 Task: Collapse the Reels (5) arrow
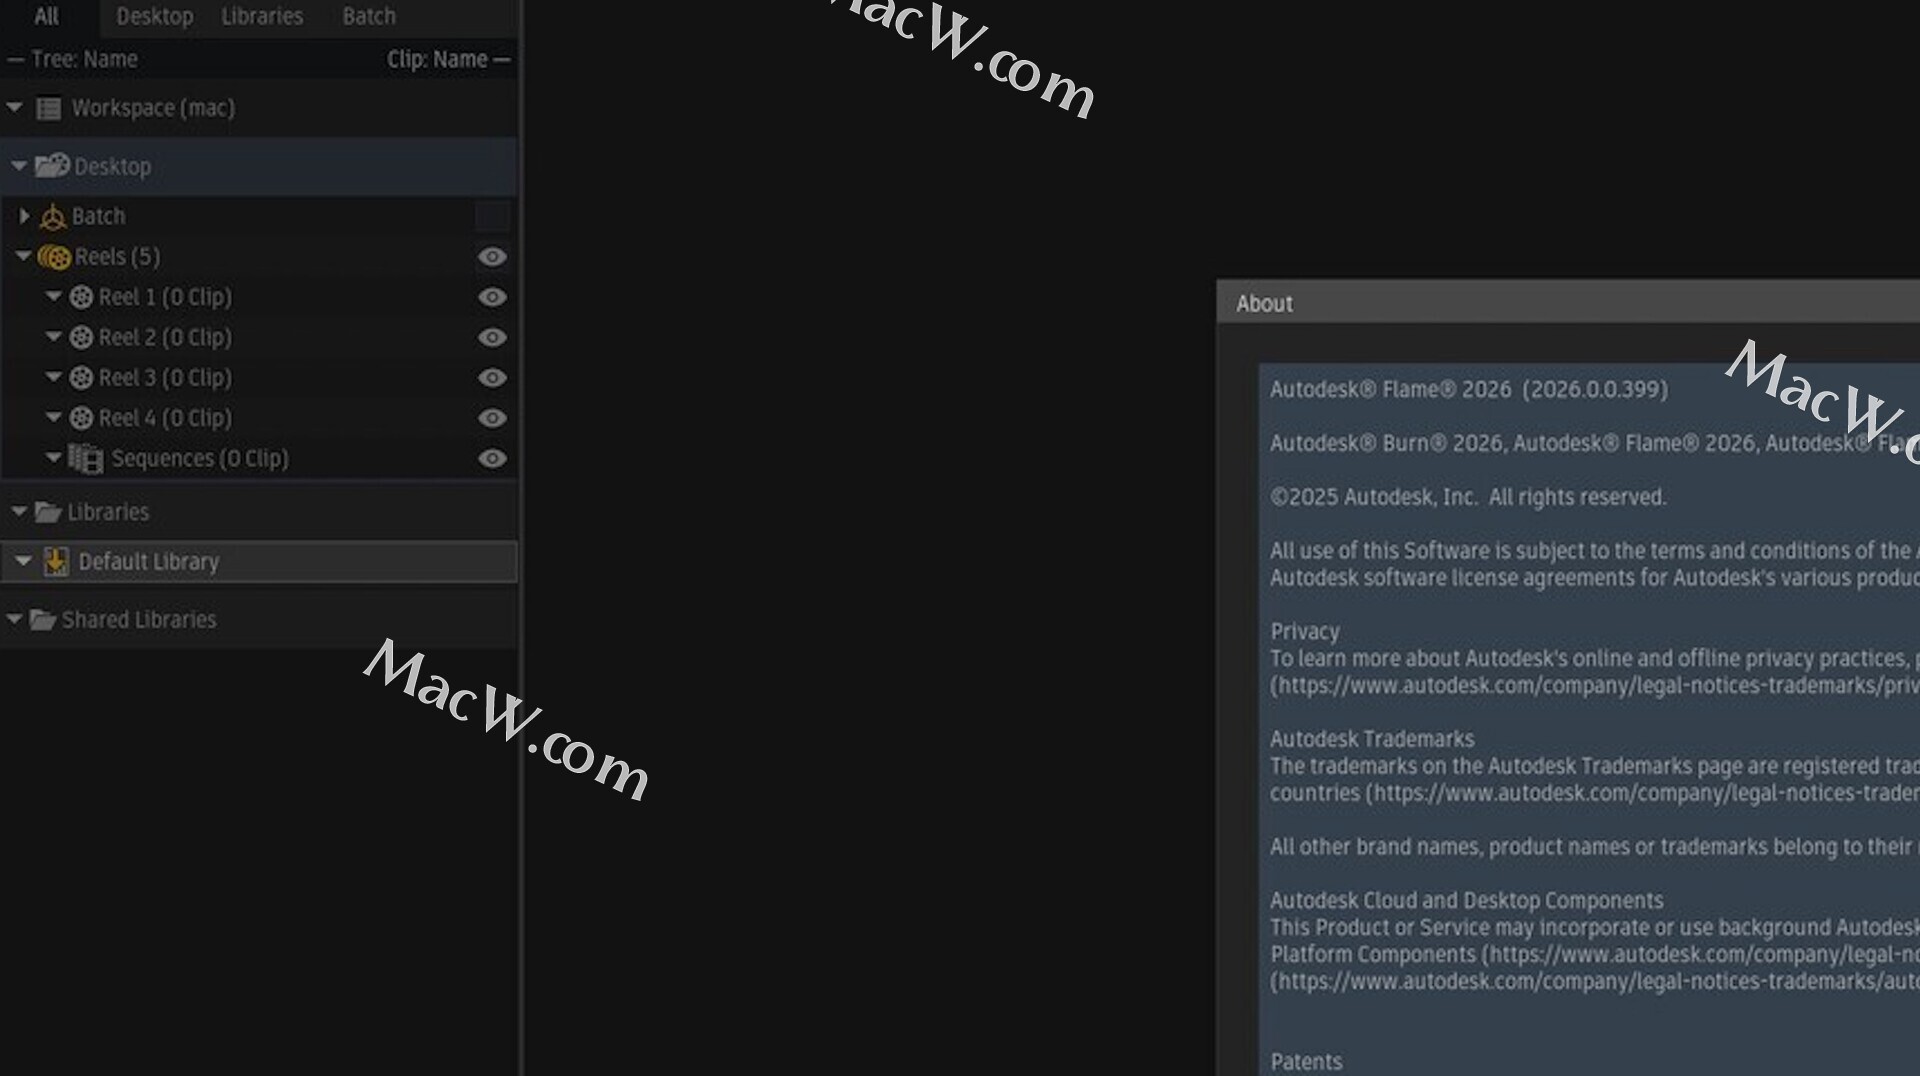(x=23, y=256)
